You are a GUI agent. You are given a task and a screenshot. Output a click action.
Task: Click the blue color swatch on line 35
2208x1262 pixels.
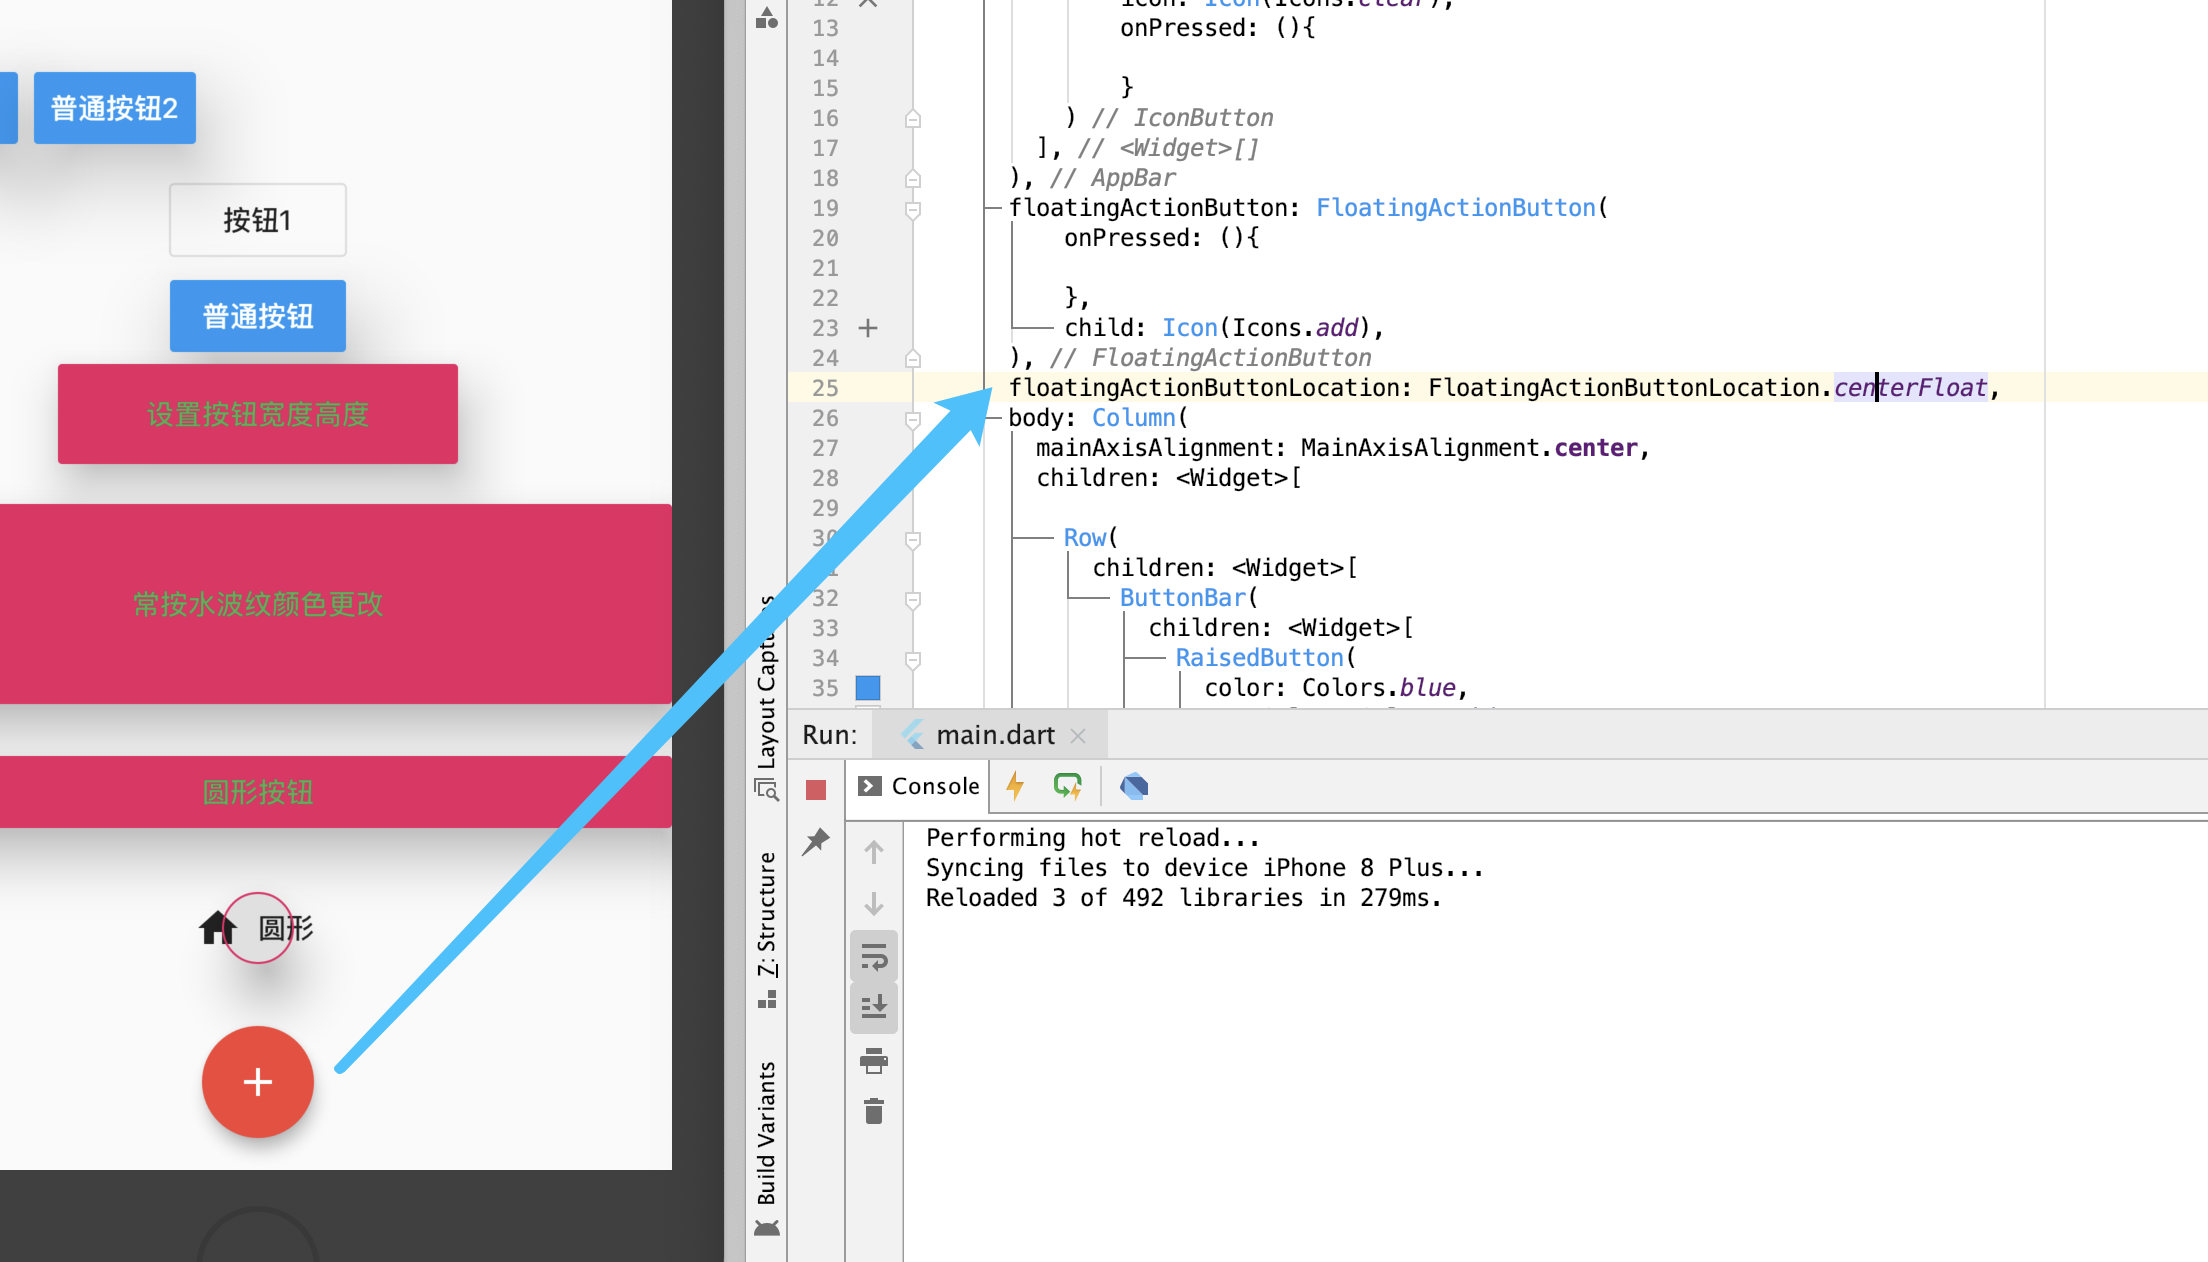point(868,688)
